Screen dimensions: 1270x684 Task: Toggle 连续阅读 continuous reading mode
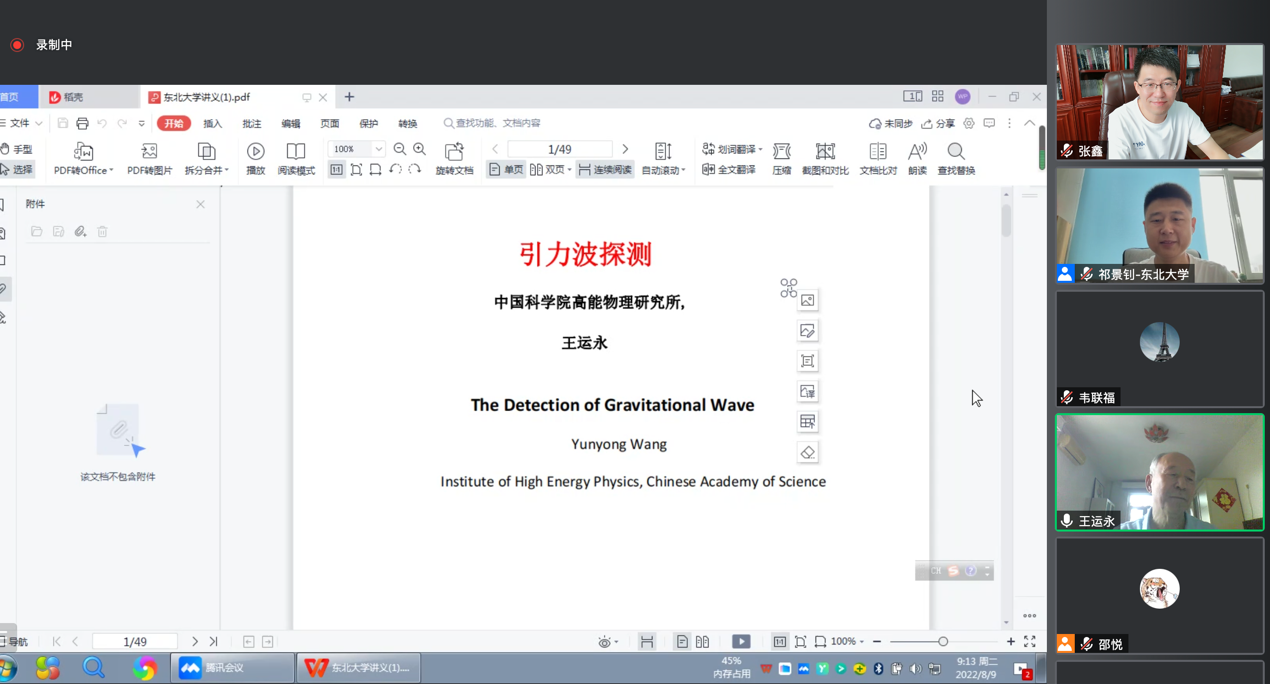(605, 170)
